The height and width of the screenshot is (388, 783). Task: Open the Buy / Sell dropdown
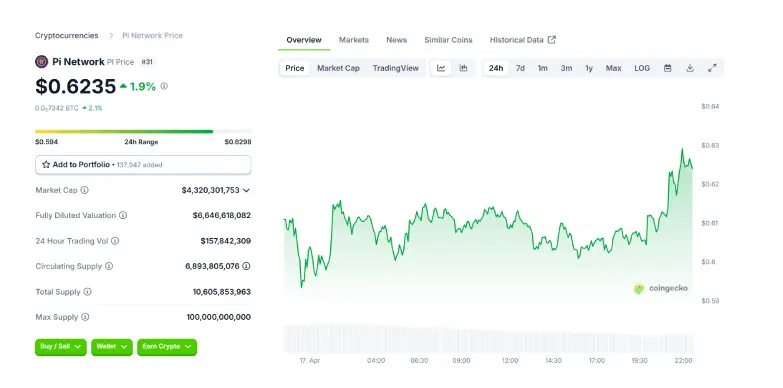60,347
